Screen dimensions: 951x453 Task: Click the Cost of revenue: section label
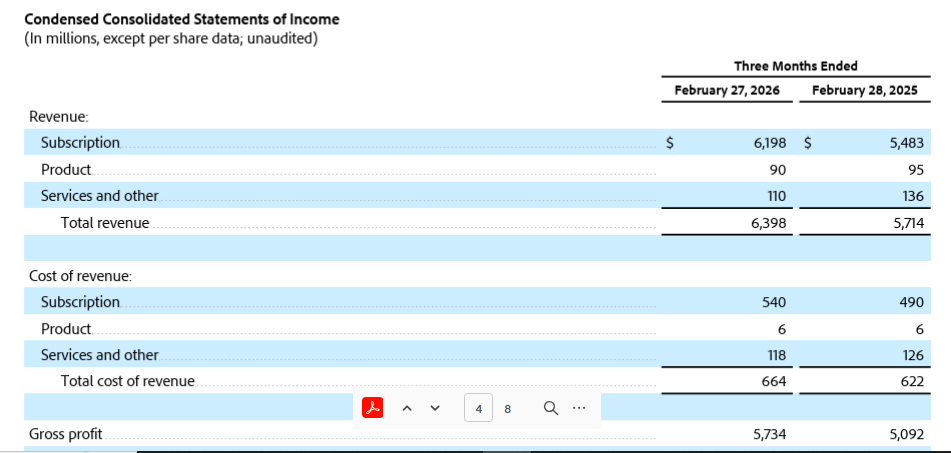80,276
